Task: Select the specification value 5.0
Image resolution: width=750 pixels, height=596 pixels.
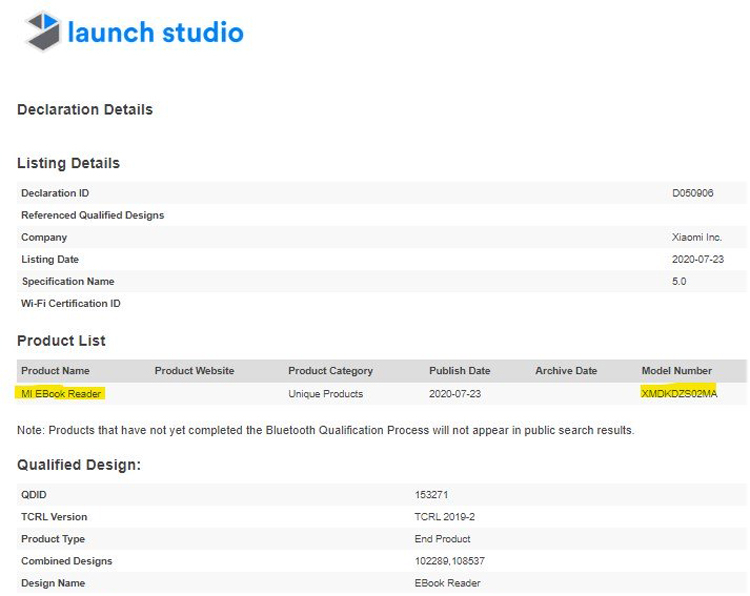Action: coord(679,281)
